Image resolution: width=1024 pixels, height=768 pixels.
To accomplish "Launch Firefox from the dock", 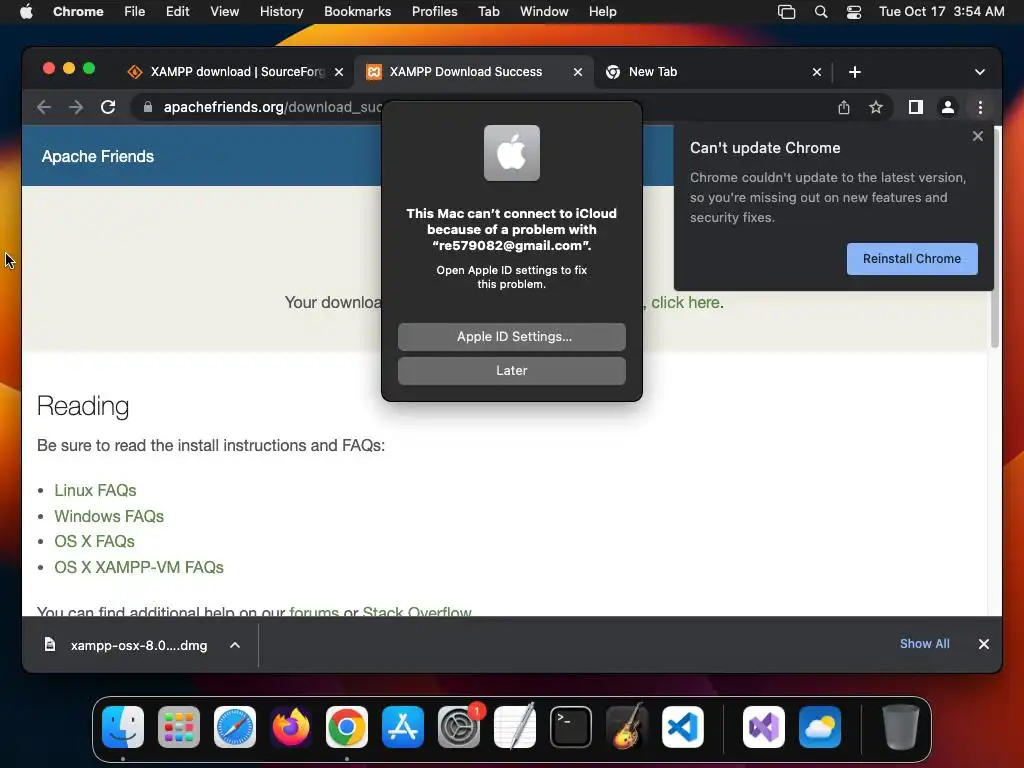I will tap(291, 727).
